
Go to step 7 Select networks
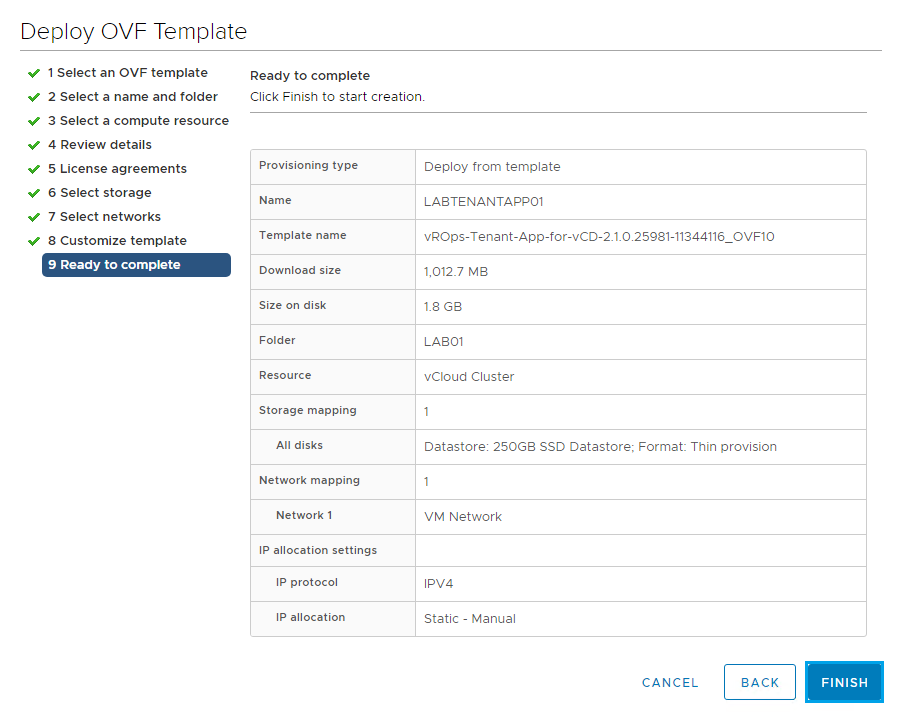[104, 217]
